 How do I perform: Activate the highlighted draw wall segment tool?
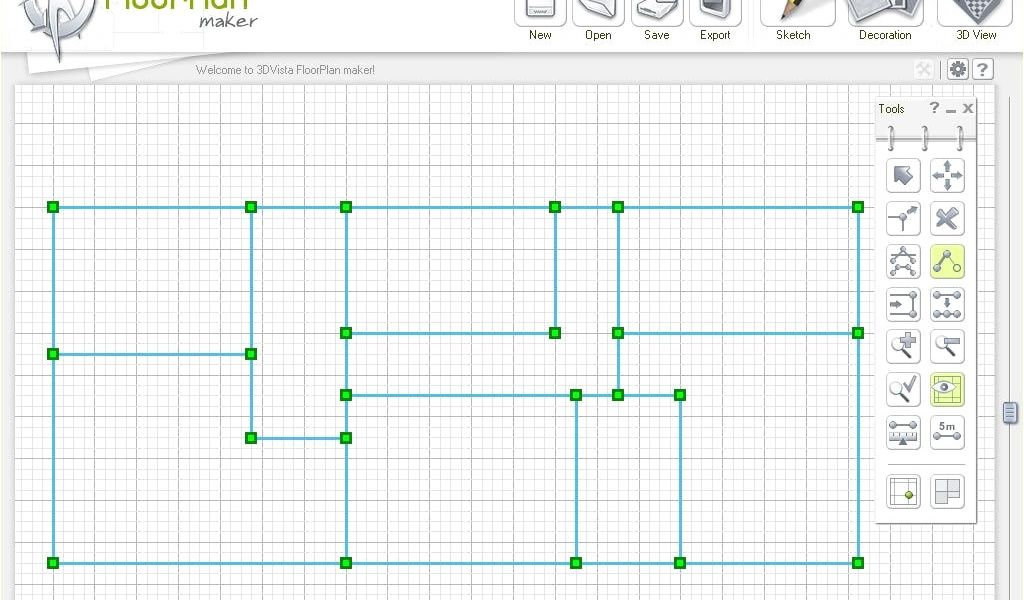(x=947, y=262)
